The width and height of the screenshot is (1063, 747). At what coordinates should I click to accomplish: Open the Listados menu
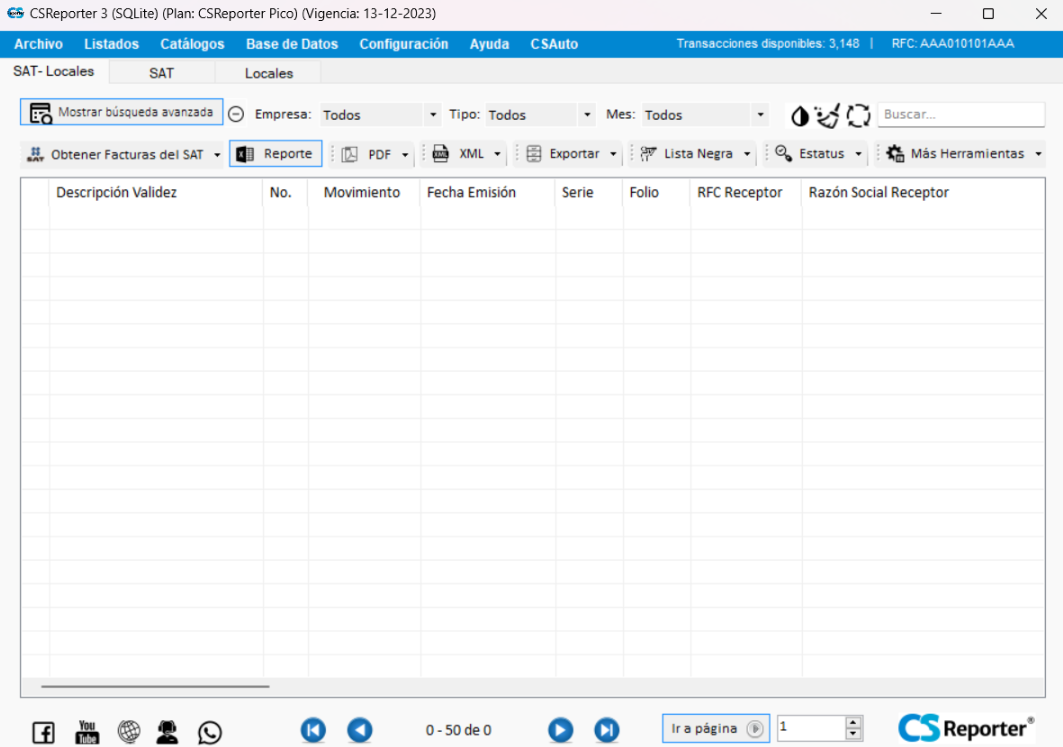[111, 44]
